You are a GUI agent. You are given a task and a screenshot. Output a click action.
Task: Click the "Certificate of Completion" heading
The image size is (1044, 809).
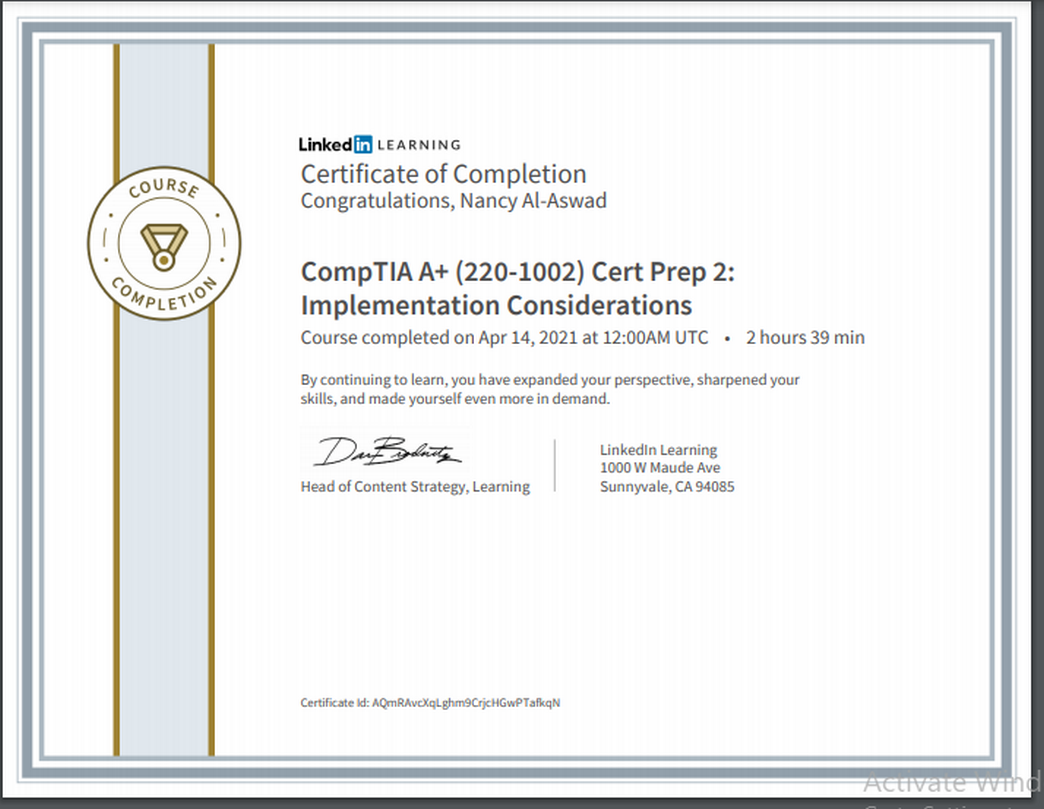point(443,174)
